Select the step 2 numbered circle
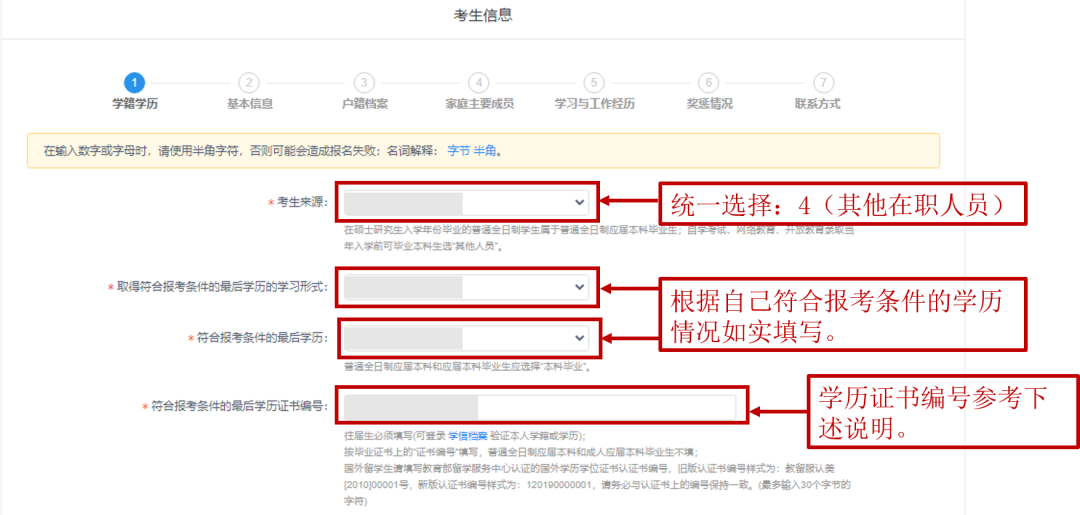Image resolution: width=1080 pixels, height=515 pixels. tap(249, 83)
